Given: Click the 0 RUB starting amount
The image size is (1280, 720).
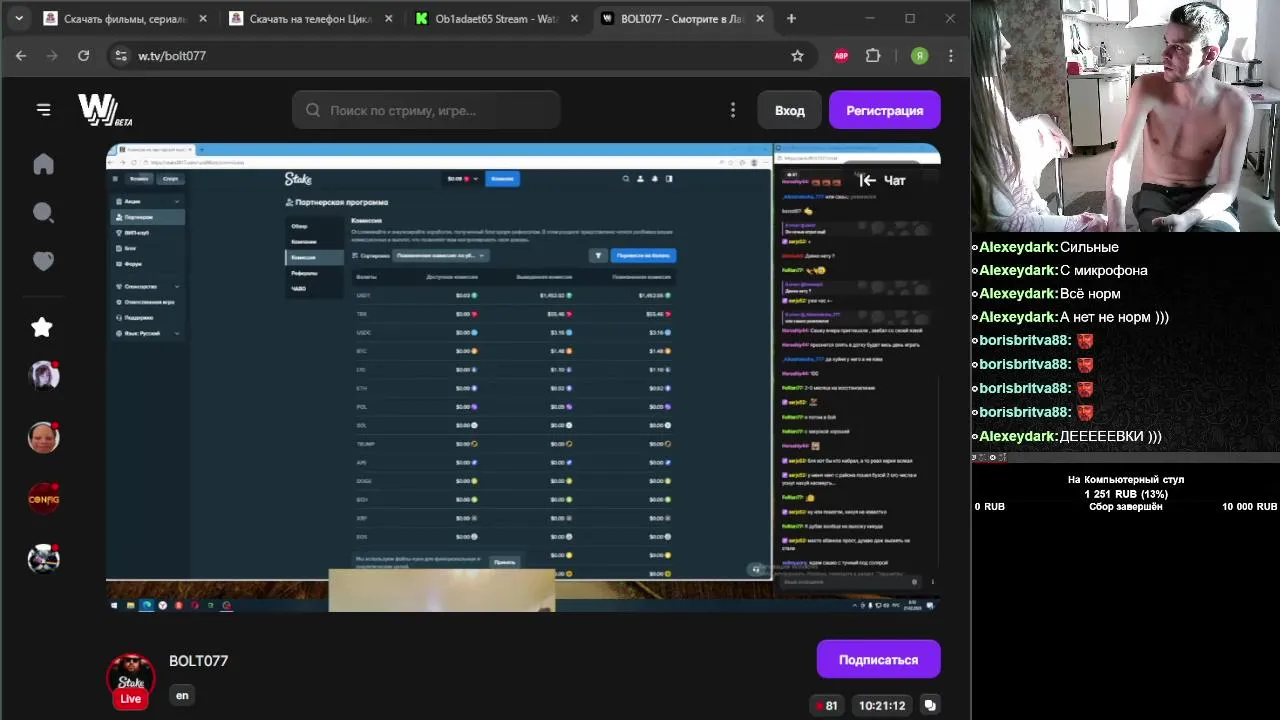Looking at the screenshot, I should tap(990, 507).
